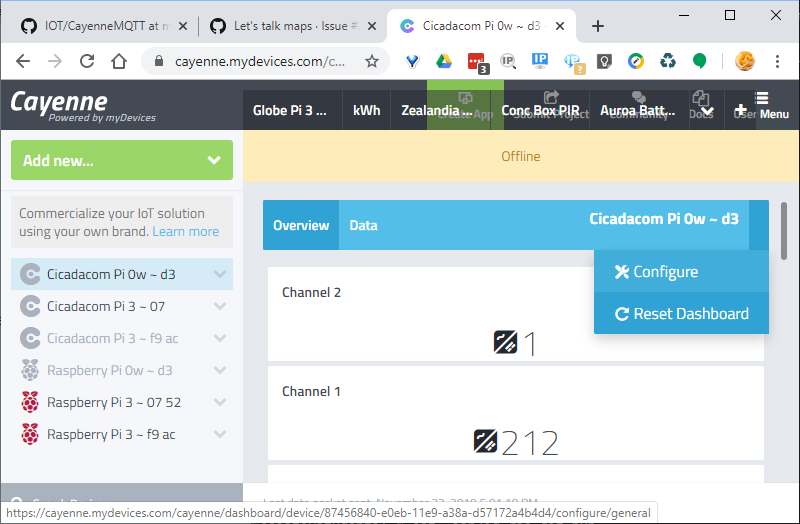Open the Chrome profile avatar
The width and height of the screenshot is (800, 524).
pos(745,61)
